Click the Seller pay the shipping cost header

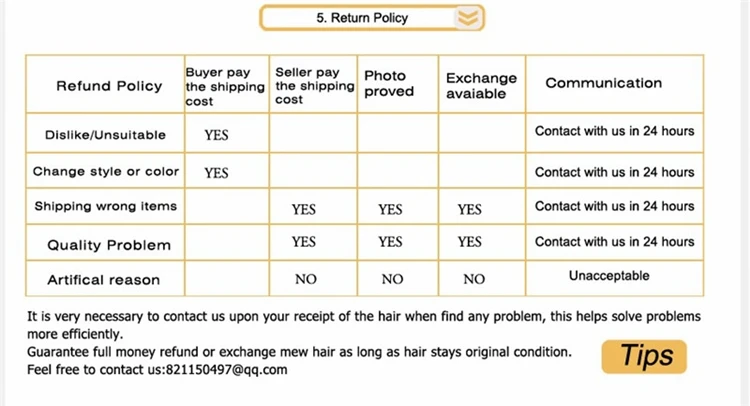click(x=314, y=86)
